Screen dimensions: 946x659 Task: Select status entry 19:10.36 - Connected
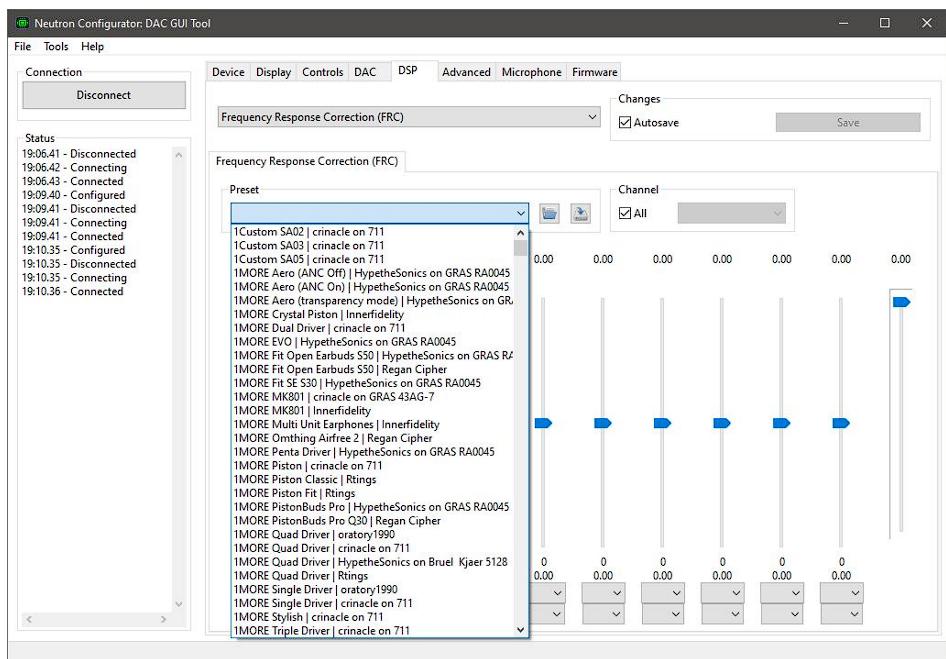click(x=72, y=291)
